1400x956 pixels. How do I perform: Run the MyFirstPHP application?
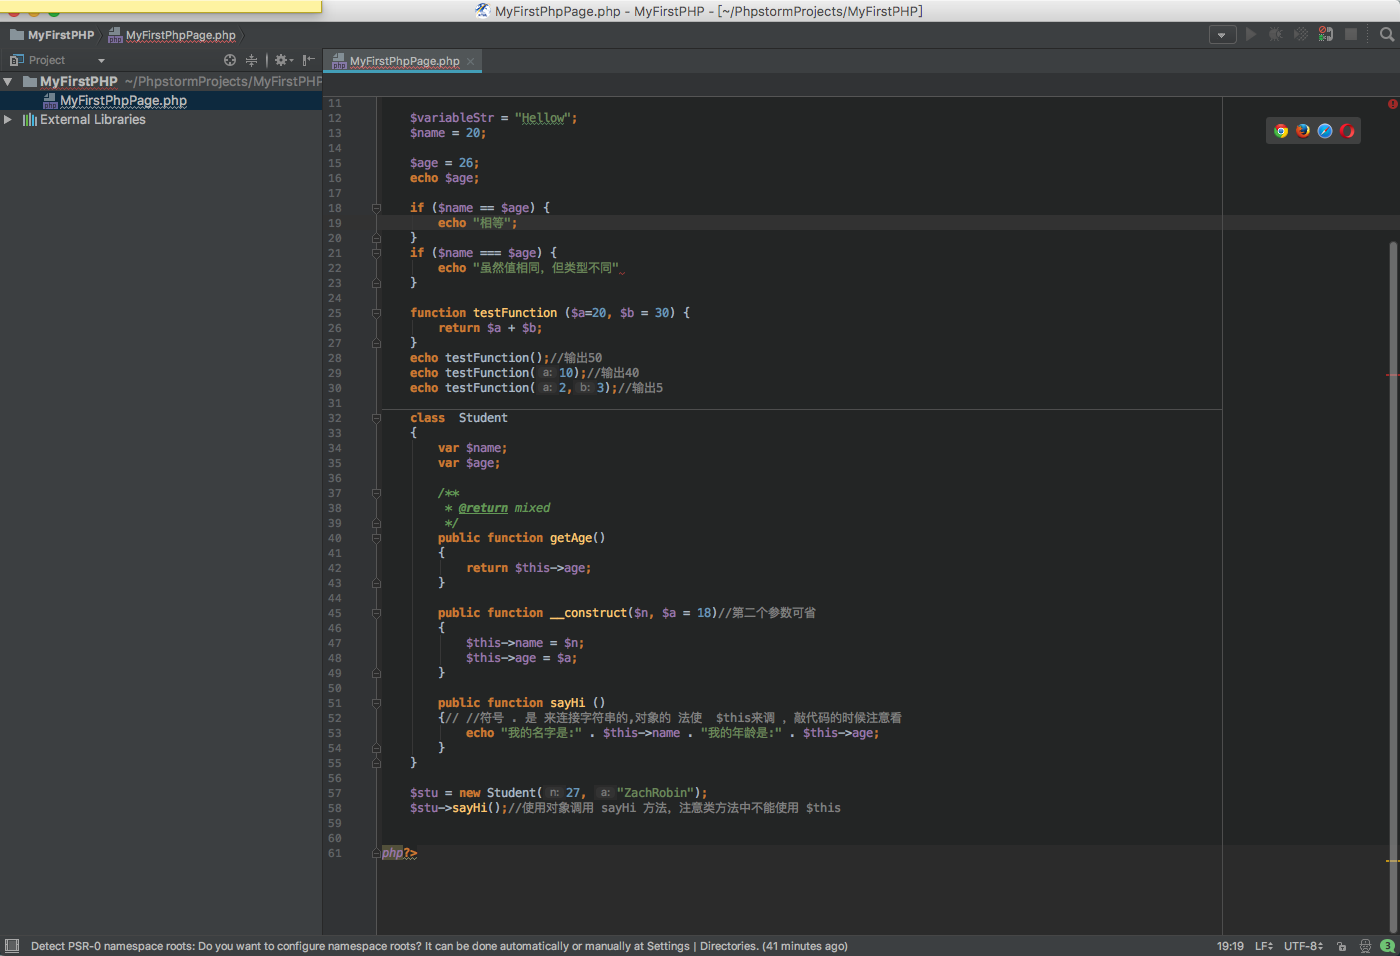1250,34
